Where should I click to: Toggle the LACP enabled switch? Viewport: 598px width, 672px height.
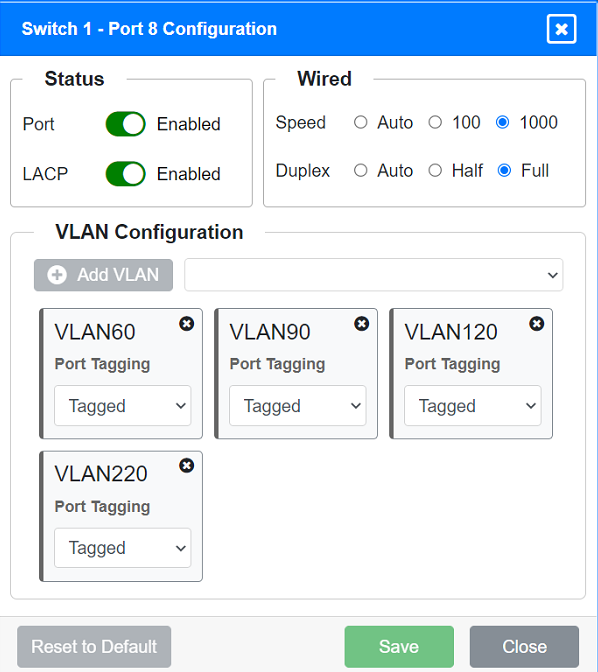[x=126, y=174]
